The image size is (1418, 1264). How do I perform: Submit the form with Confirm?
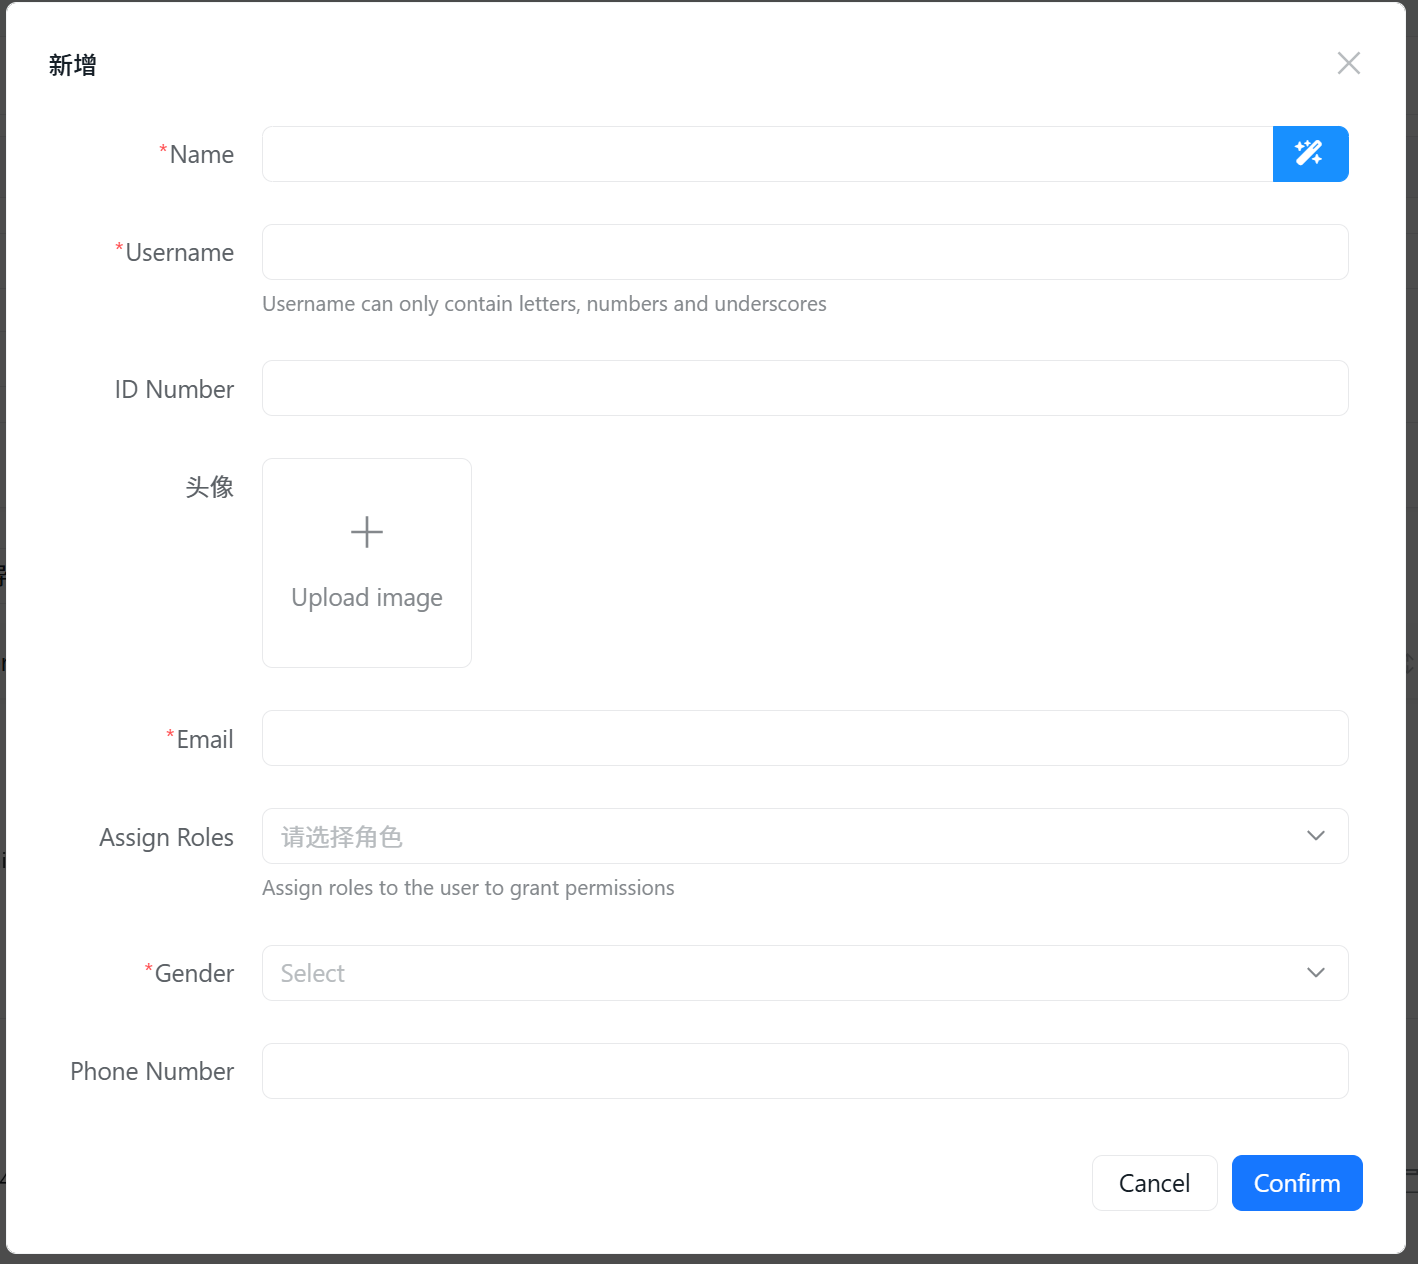coord(1296,1183)
